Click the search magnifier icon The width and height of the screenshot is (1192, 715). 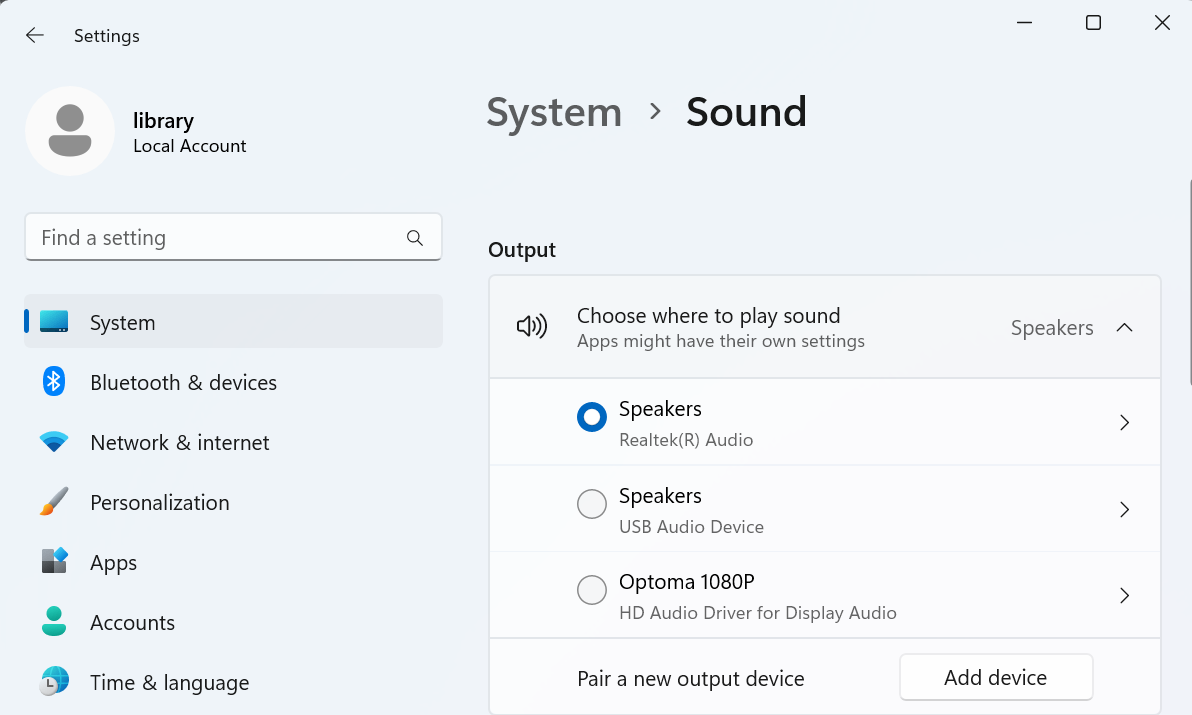coord(415,238)
